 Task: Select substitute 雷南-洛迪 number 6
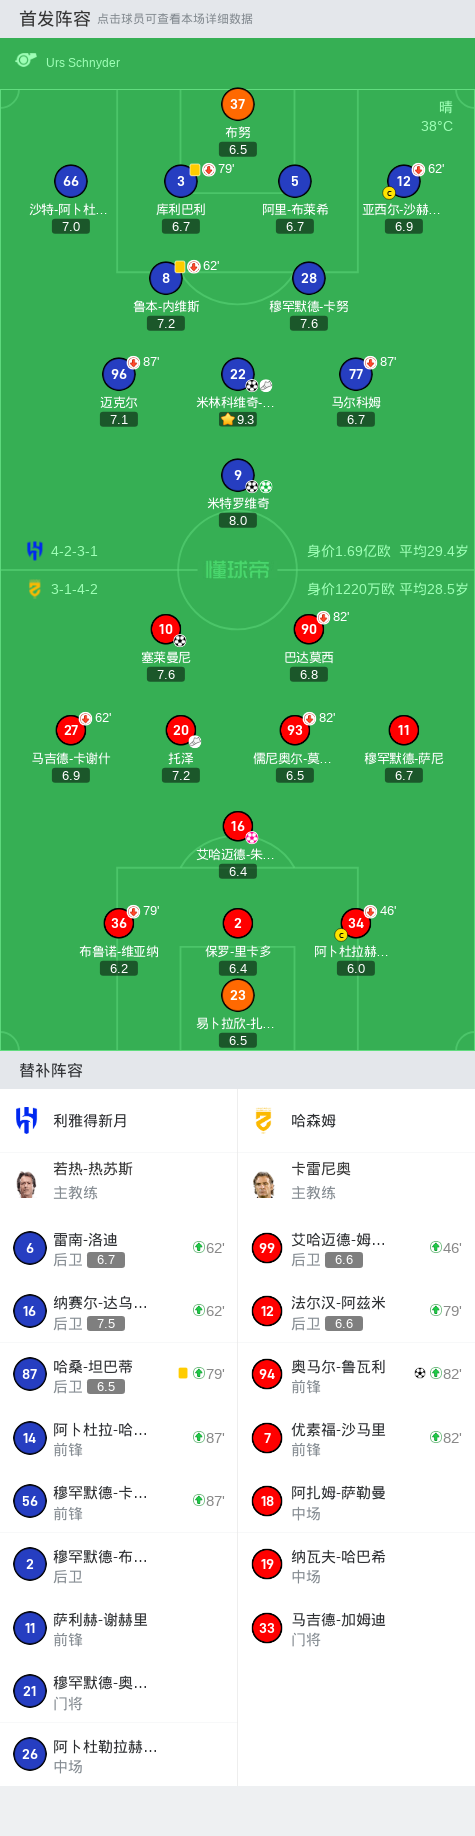[119, 1248]
